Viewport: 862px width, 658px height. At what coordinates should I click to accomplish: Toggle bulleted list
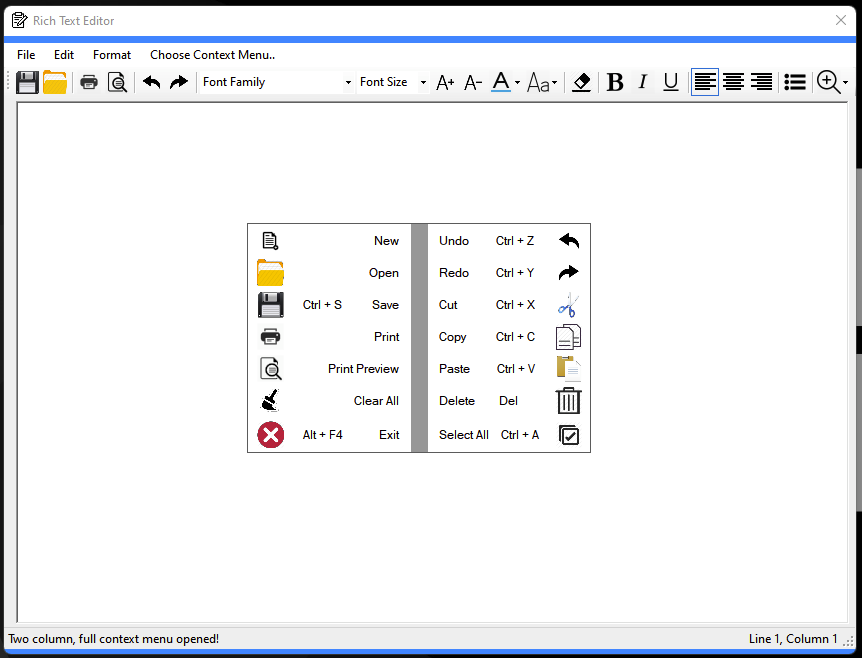pyautogui.click(x=795, y=82)
